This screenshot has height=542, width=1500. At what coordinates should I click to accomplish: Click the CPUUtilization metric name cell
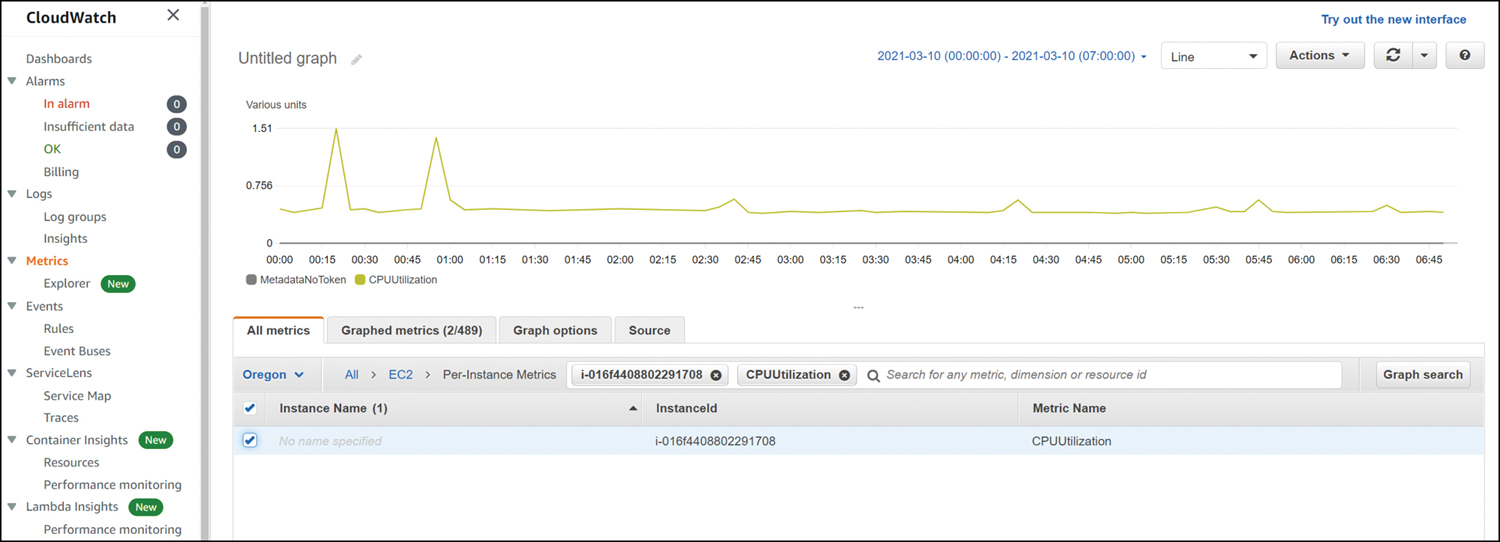click(1072, 441)
